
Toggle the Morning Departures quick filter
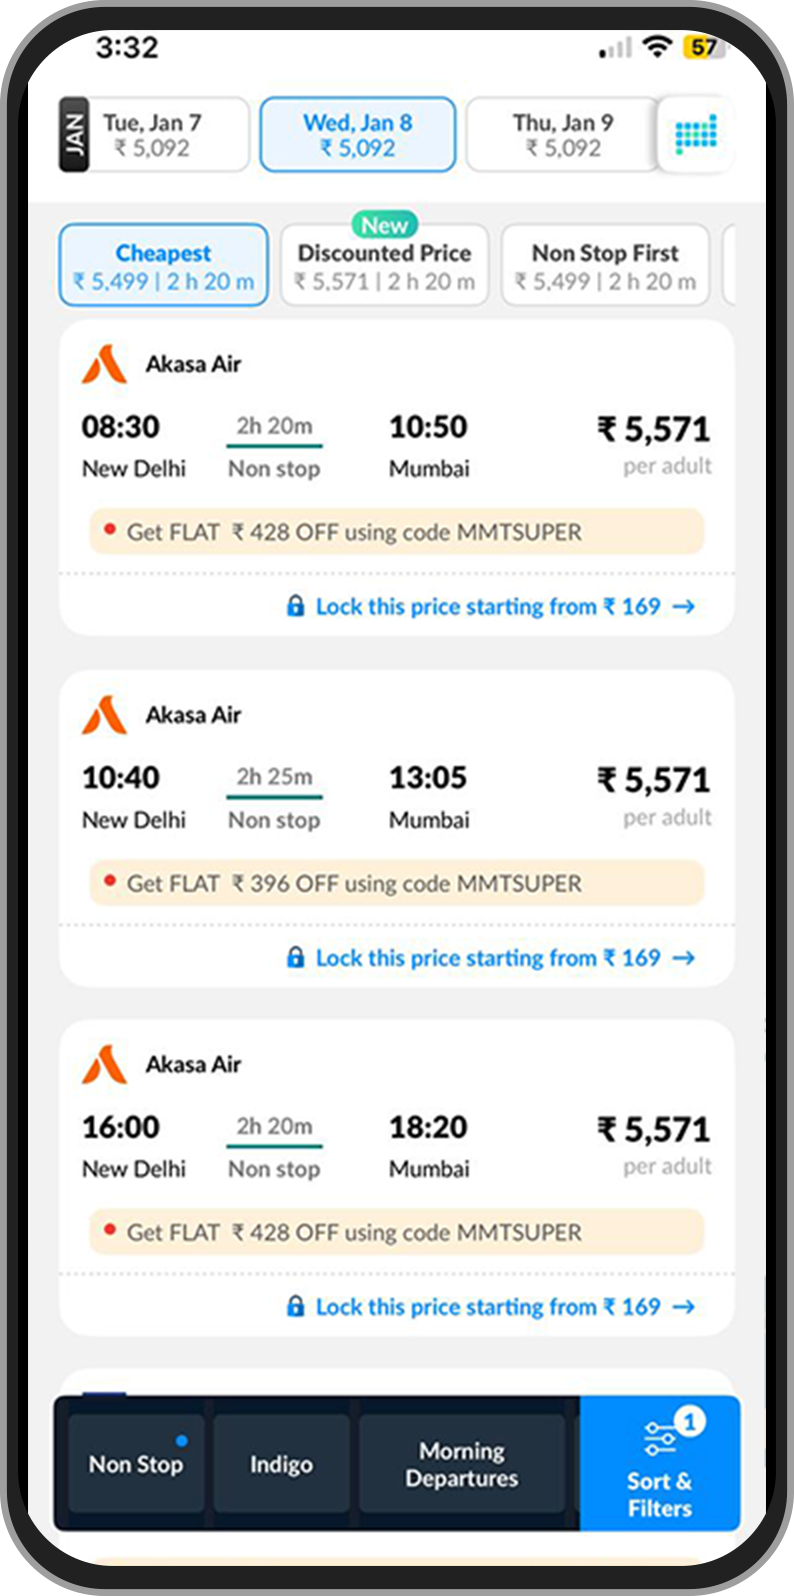[x=462, y=1463]
